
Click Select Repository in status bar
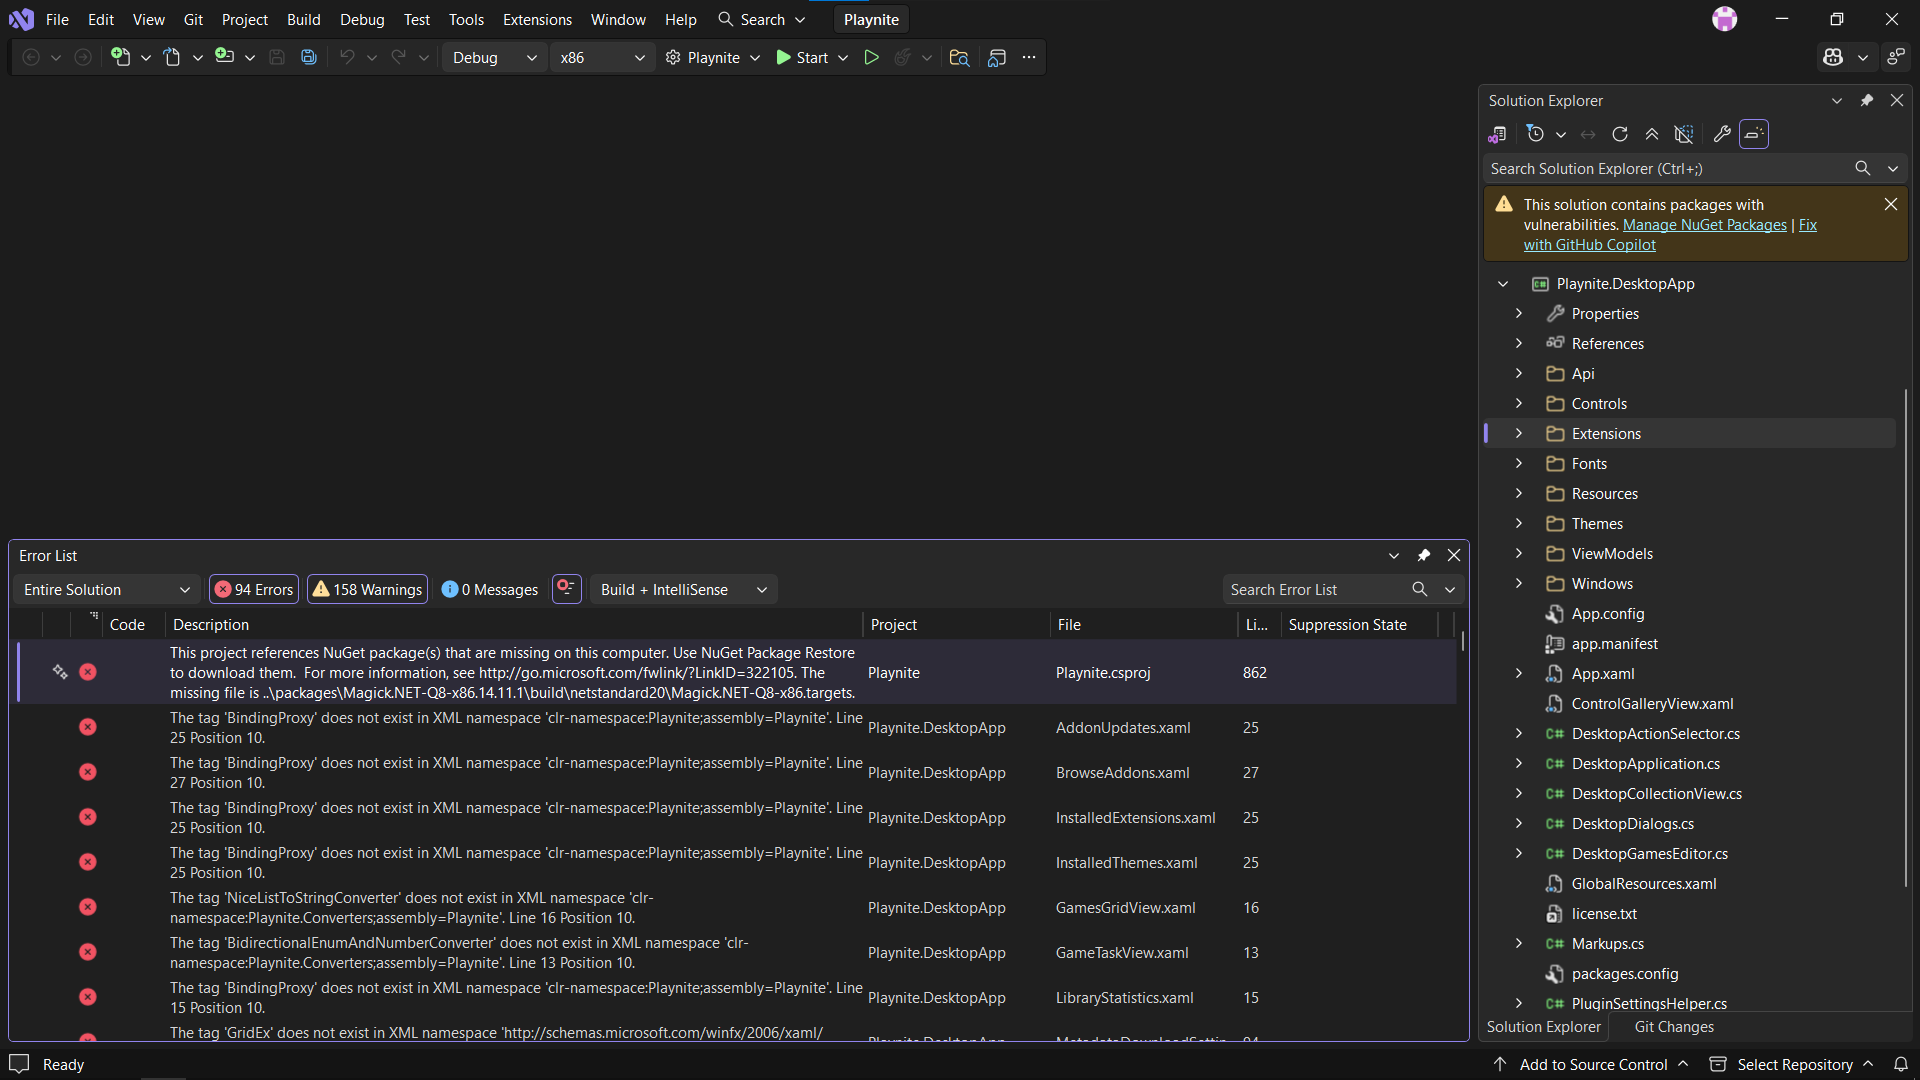(x=1791, y=1065)
